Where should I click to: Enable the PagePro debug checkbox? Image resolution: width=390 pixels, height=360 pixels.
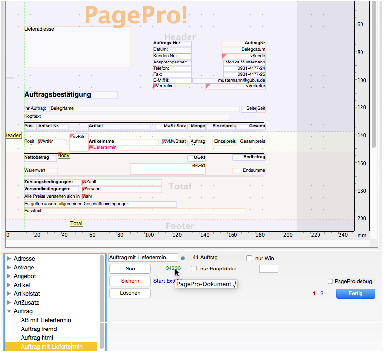pos(330,281)
